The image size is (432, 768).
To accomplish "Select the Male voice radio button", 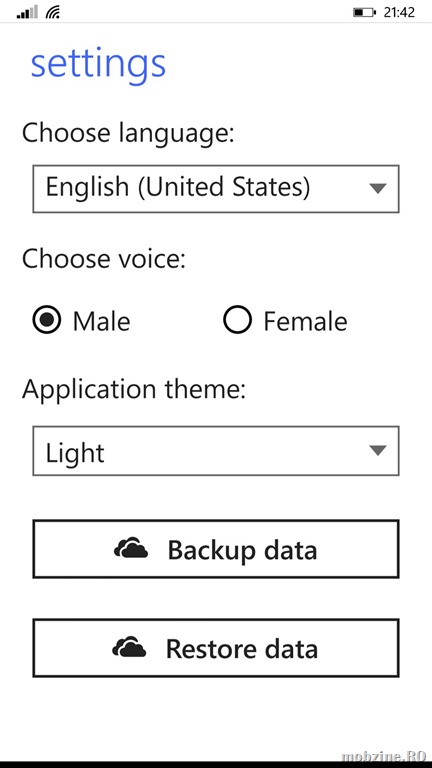I will [x=47, y=320].
